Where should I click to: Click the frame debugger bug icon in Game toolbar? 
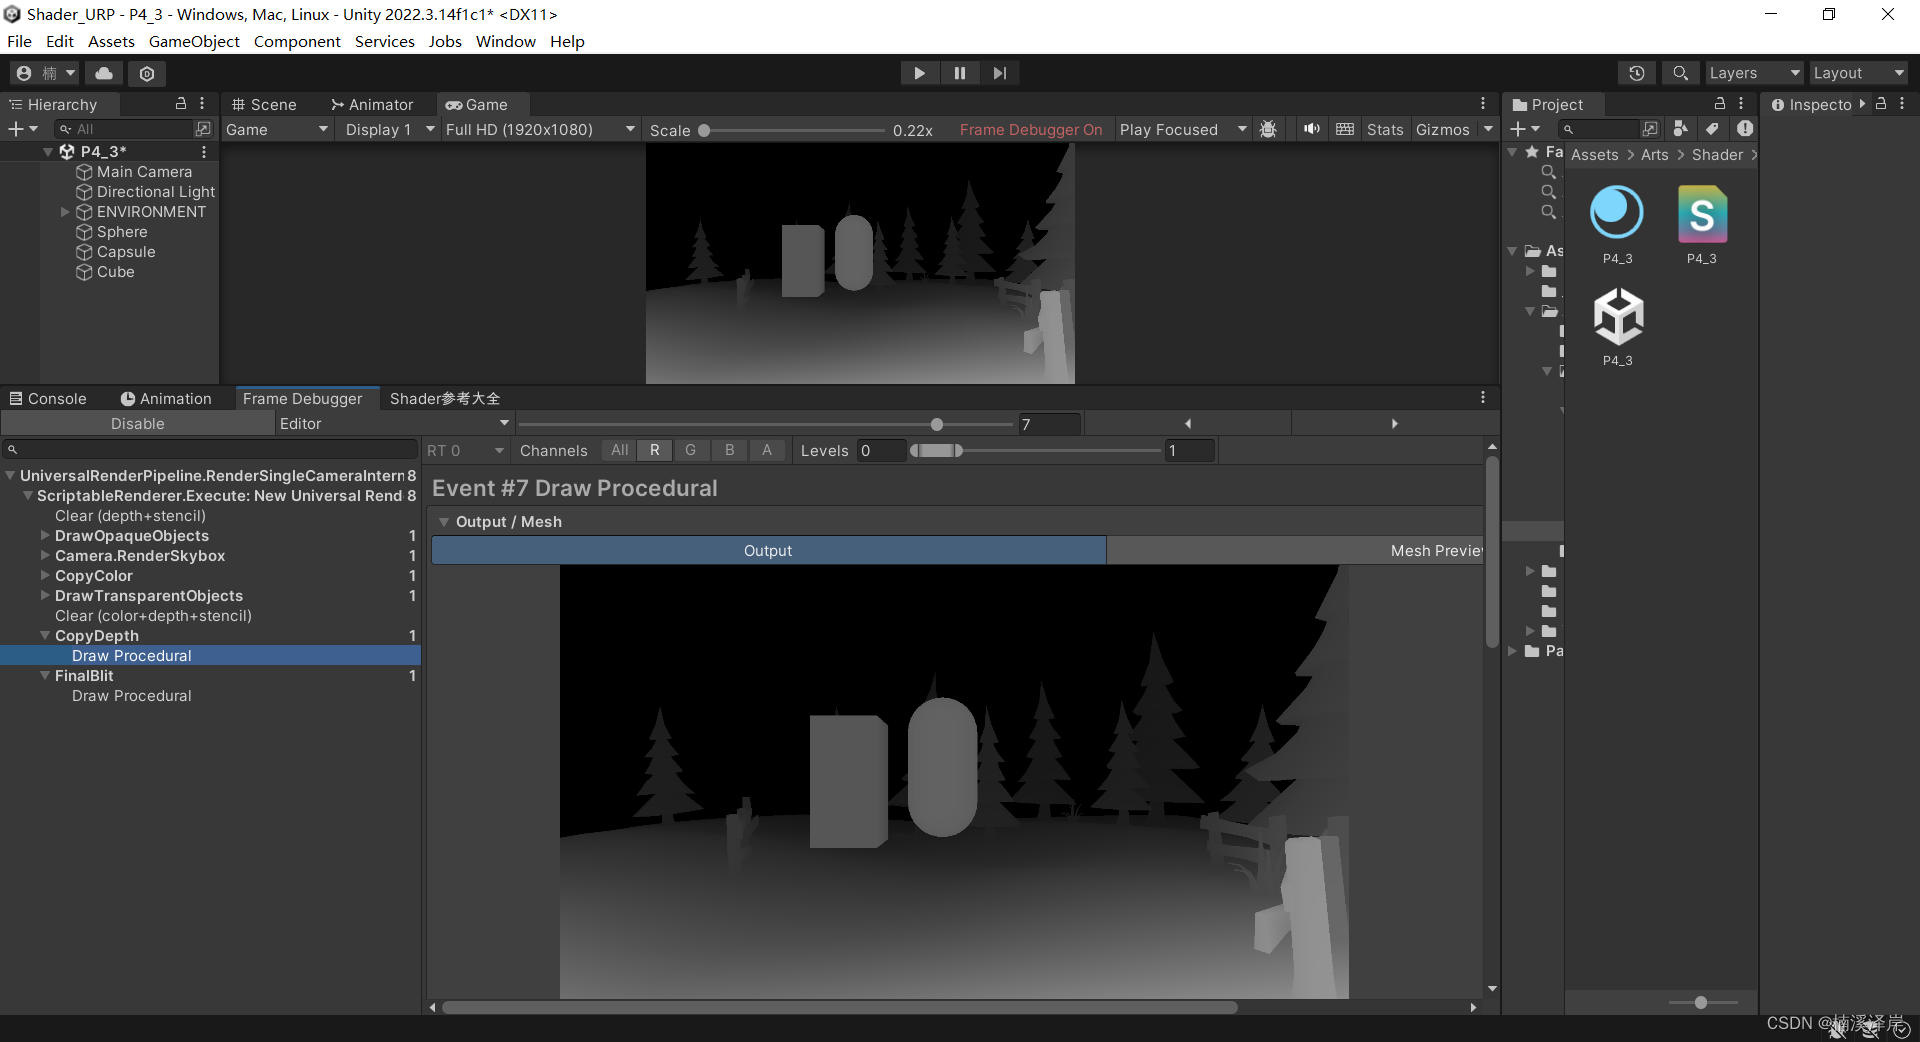[1268, 130]
